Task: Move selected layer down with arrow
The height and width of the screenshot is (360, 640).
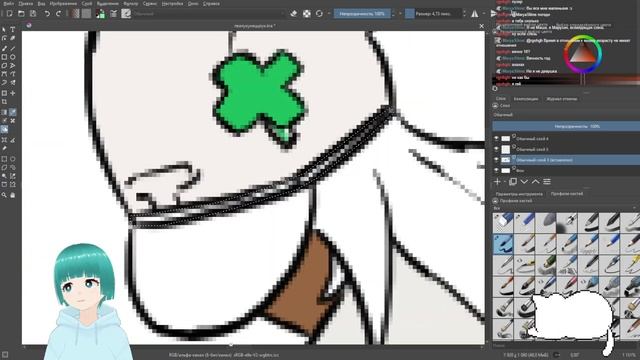Action: (x=524, y=182)
